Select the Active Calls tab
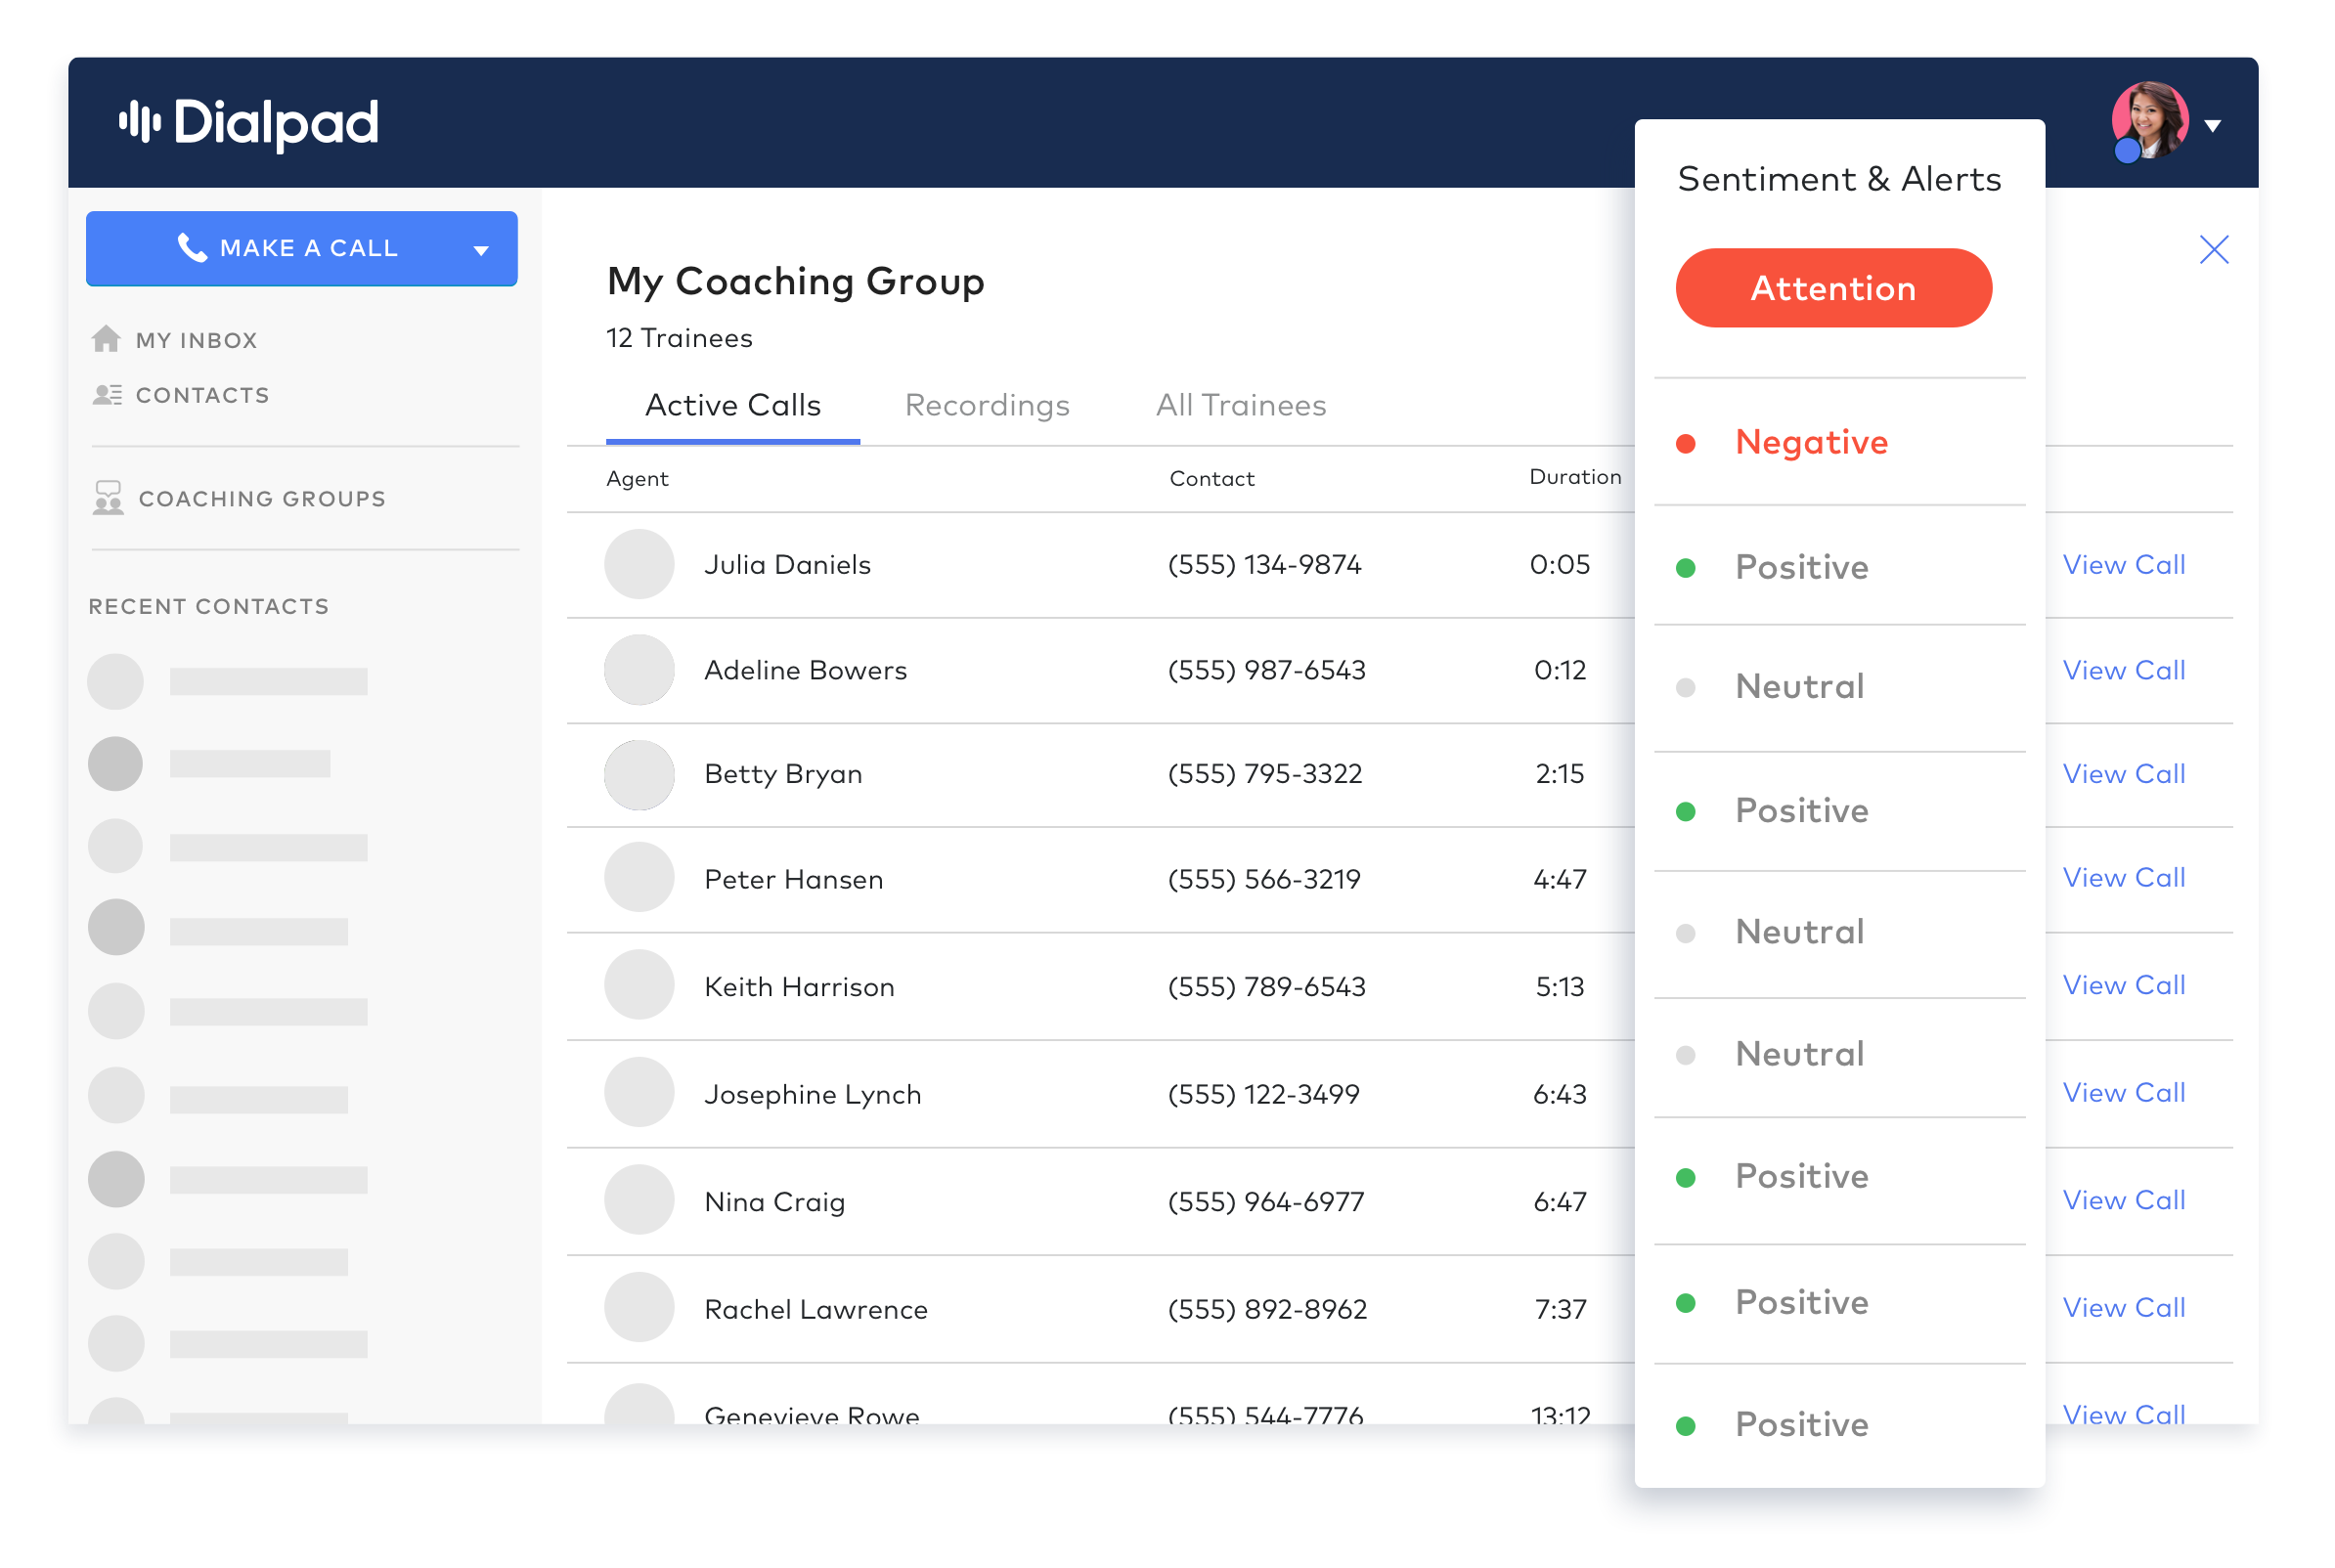The width and height of the screenshot is (2335, 1568). [733, 406]
